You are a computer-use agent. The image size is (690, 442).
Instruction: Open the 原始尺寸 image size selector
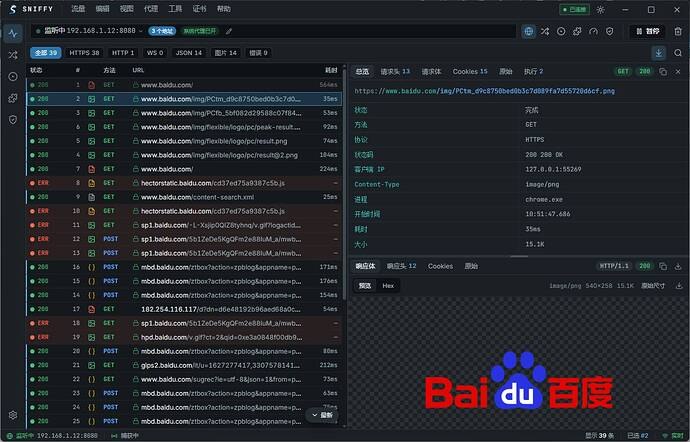[653, 286]
